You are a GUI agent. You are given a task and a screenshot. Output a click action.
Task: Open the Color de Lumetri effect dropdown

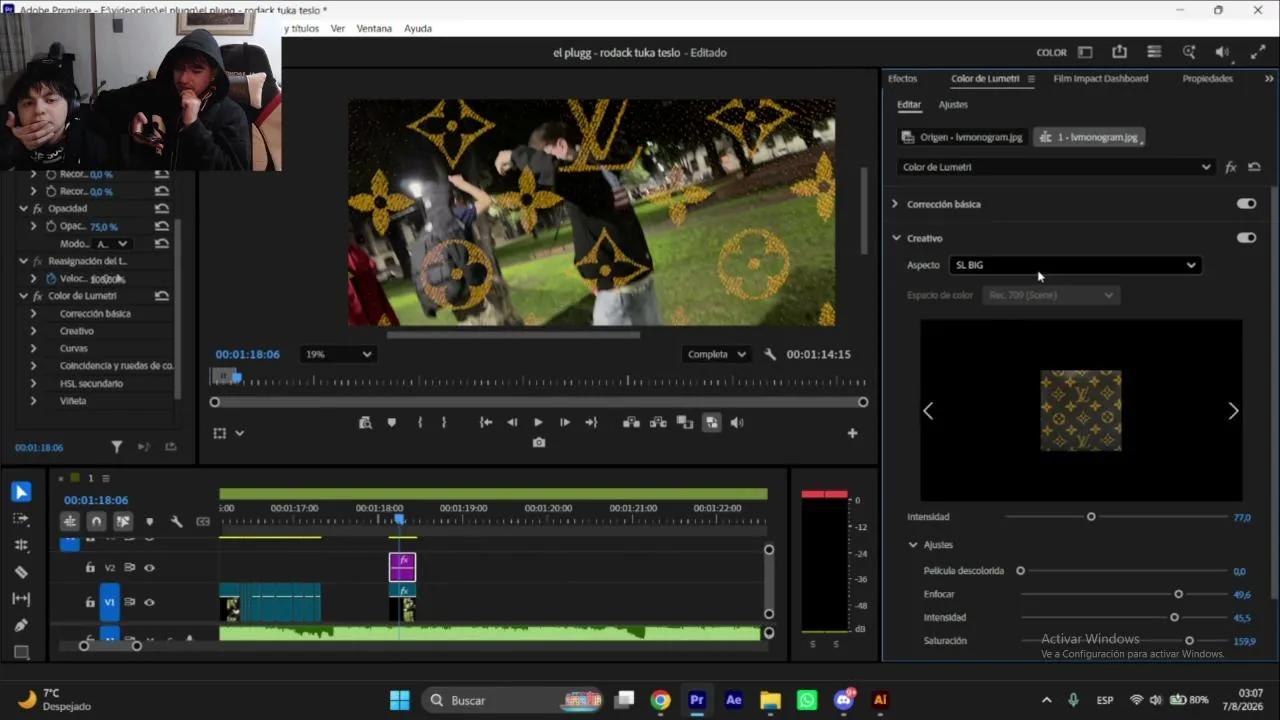1055,167
